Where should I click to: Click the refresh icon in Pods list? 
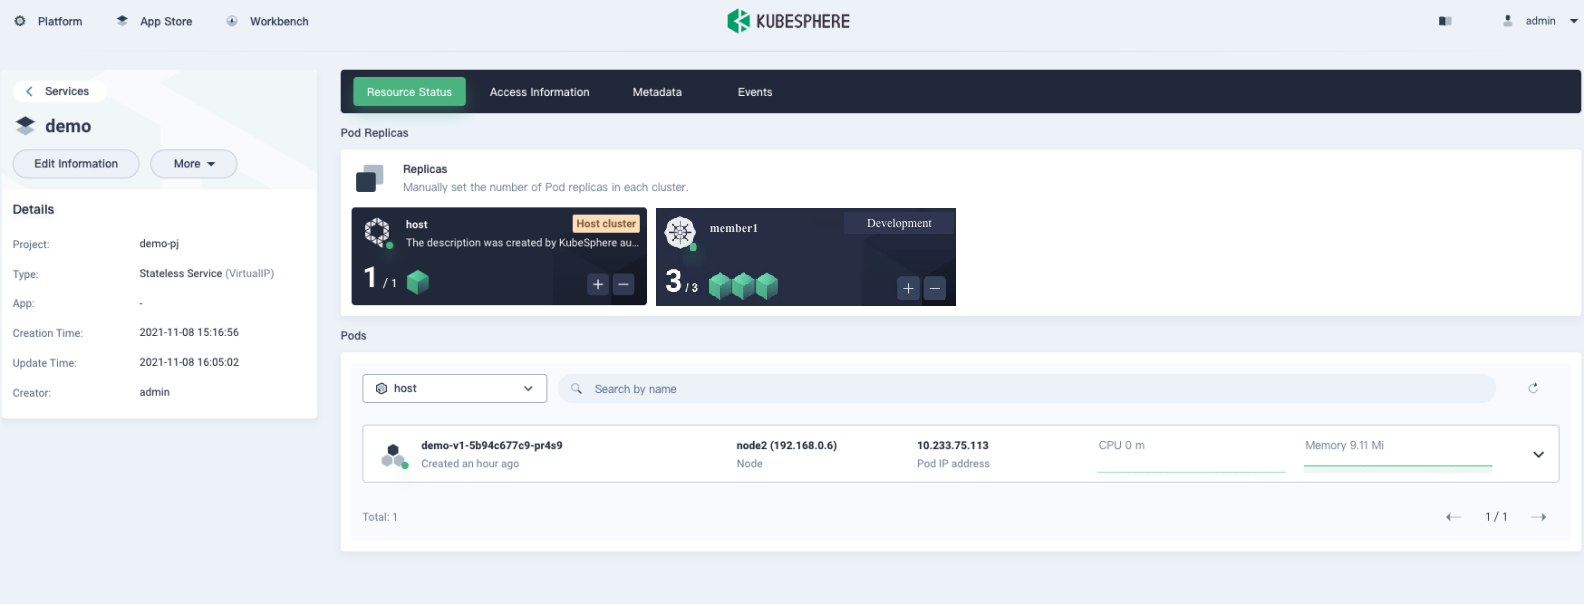pyautogui.click(x=1533, y=388)
